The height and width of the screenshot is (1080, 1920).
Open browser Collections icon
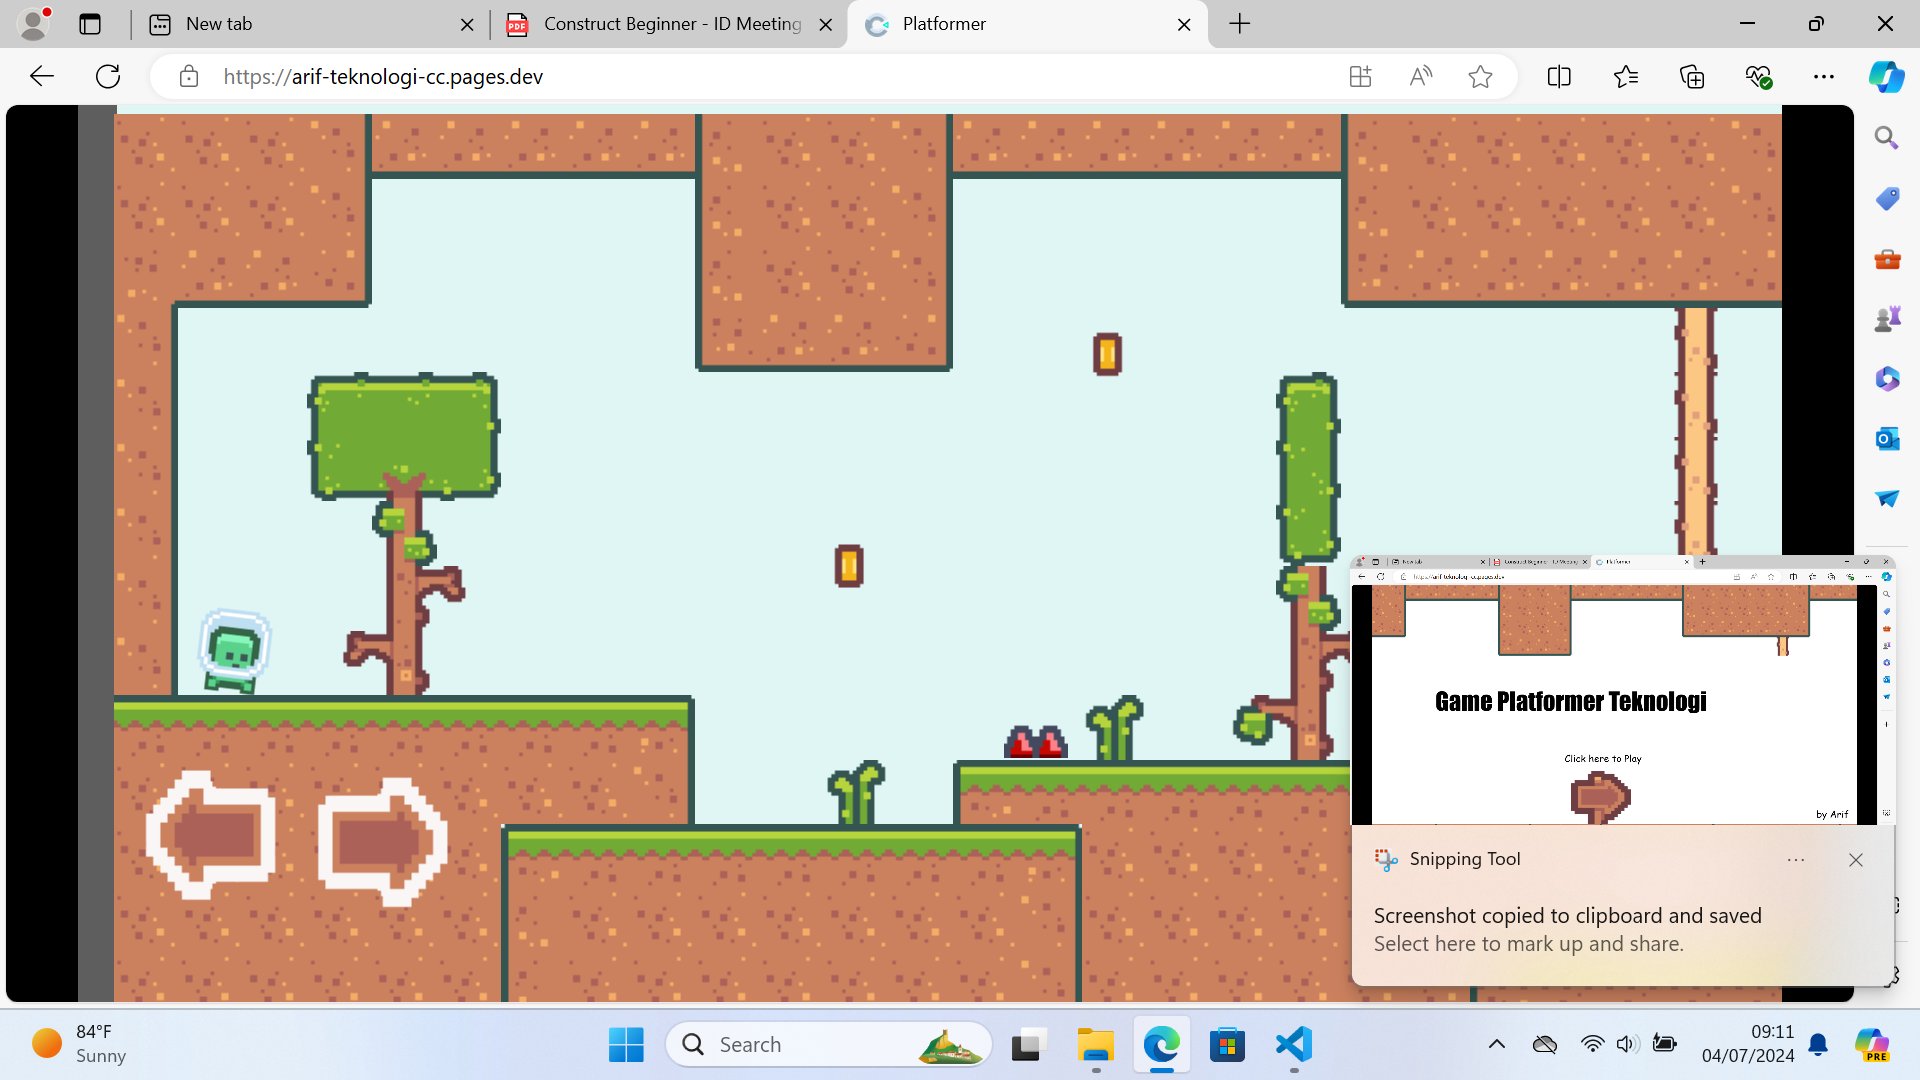click(x=1692, y=77)
